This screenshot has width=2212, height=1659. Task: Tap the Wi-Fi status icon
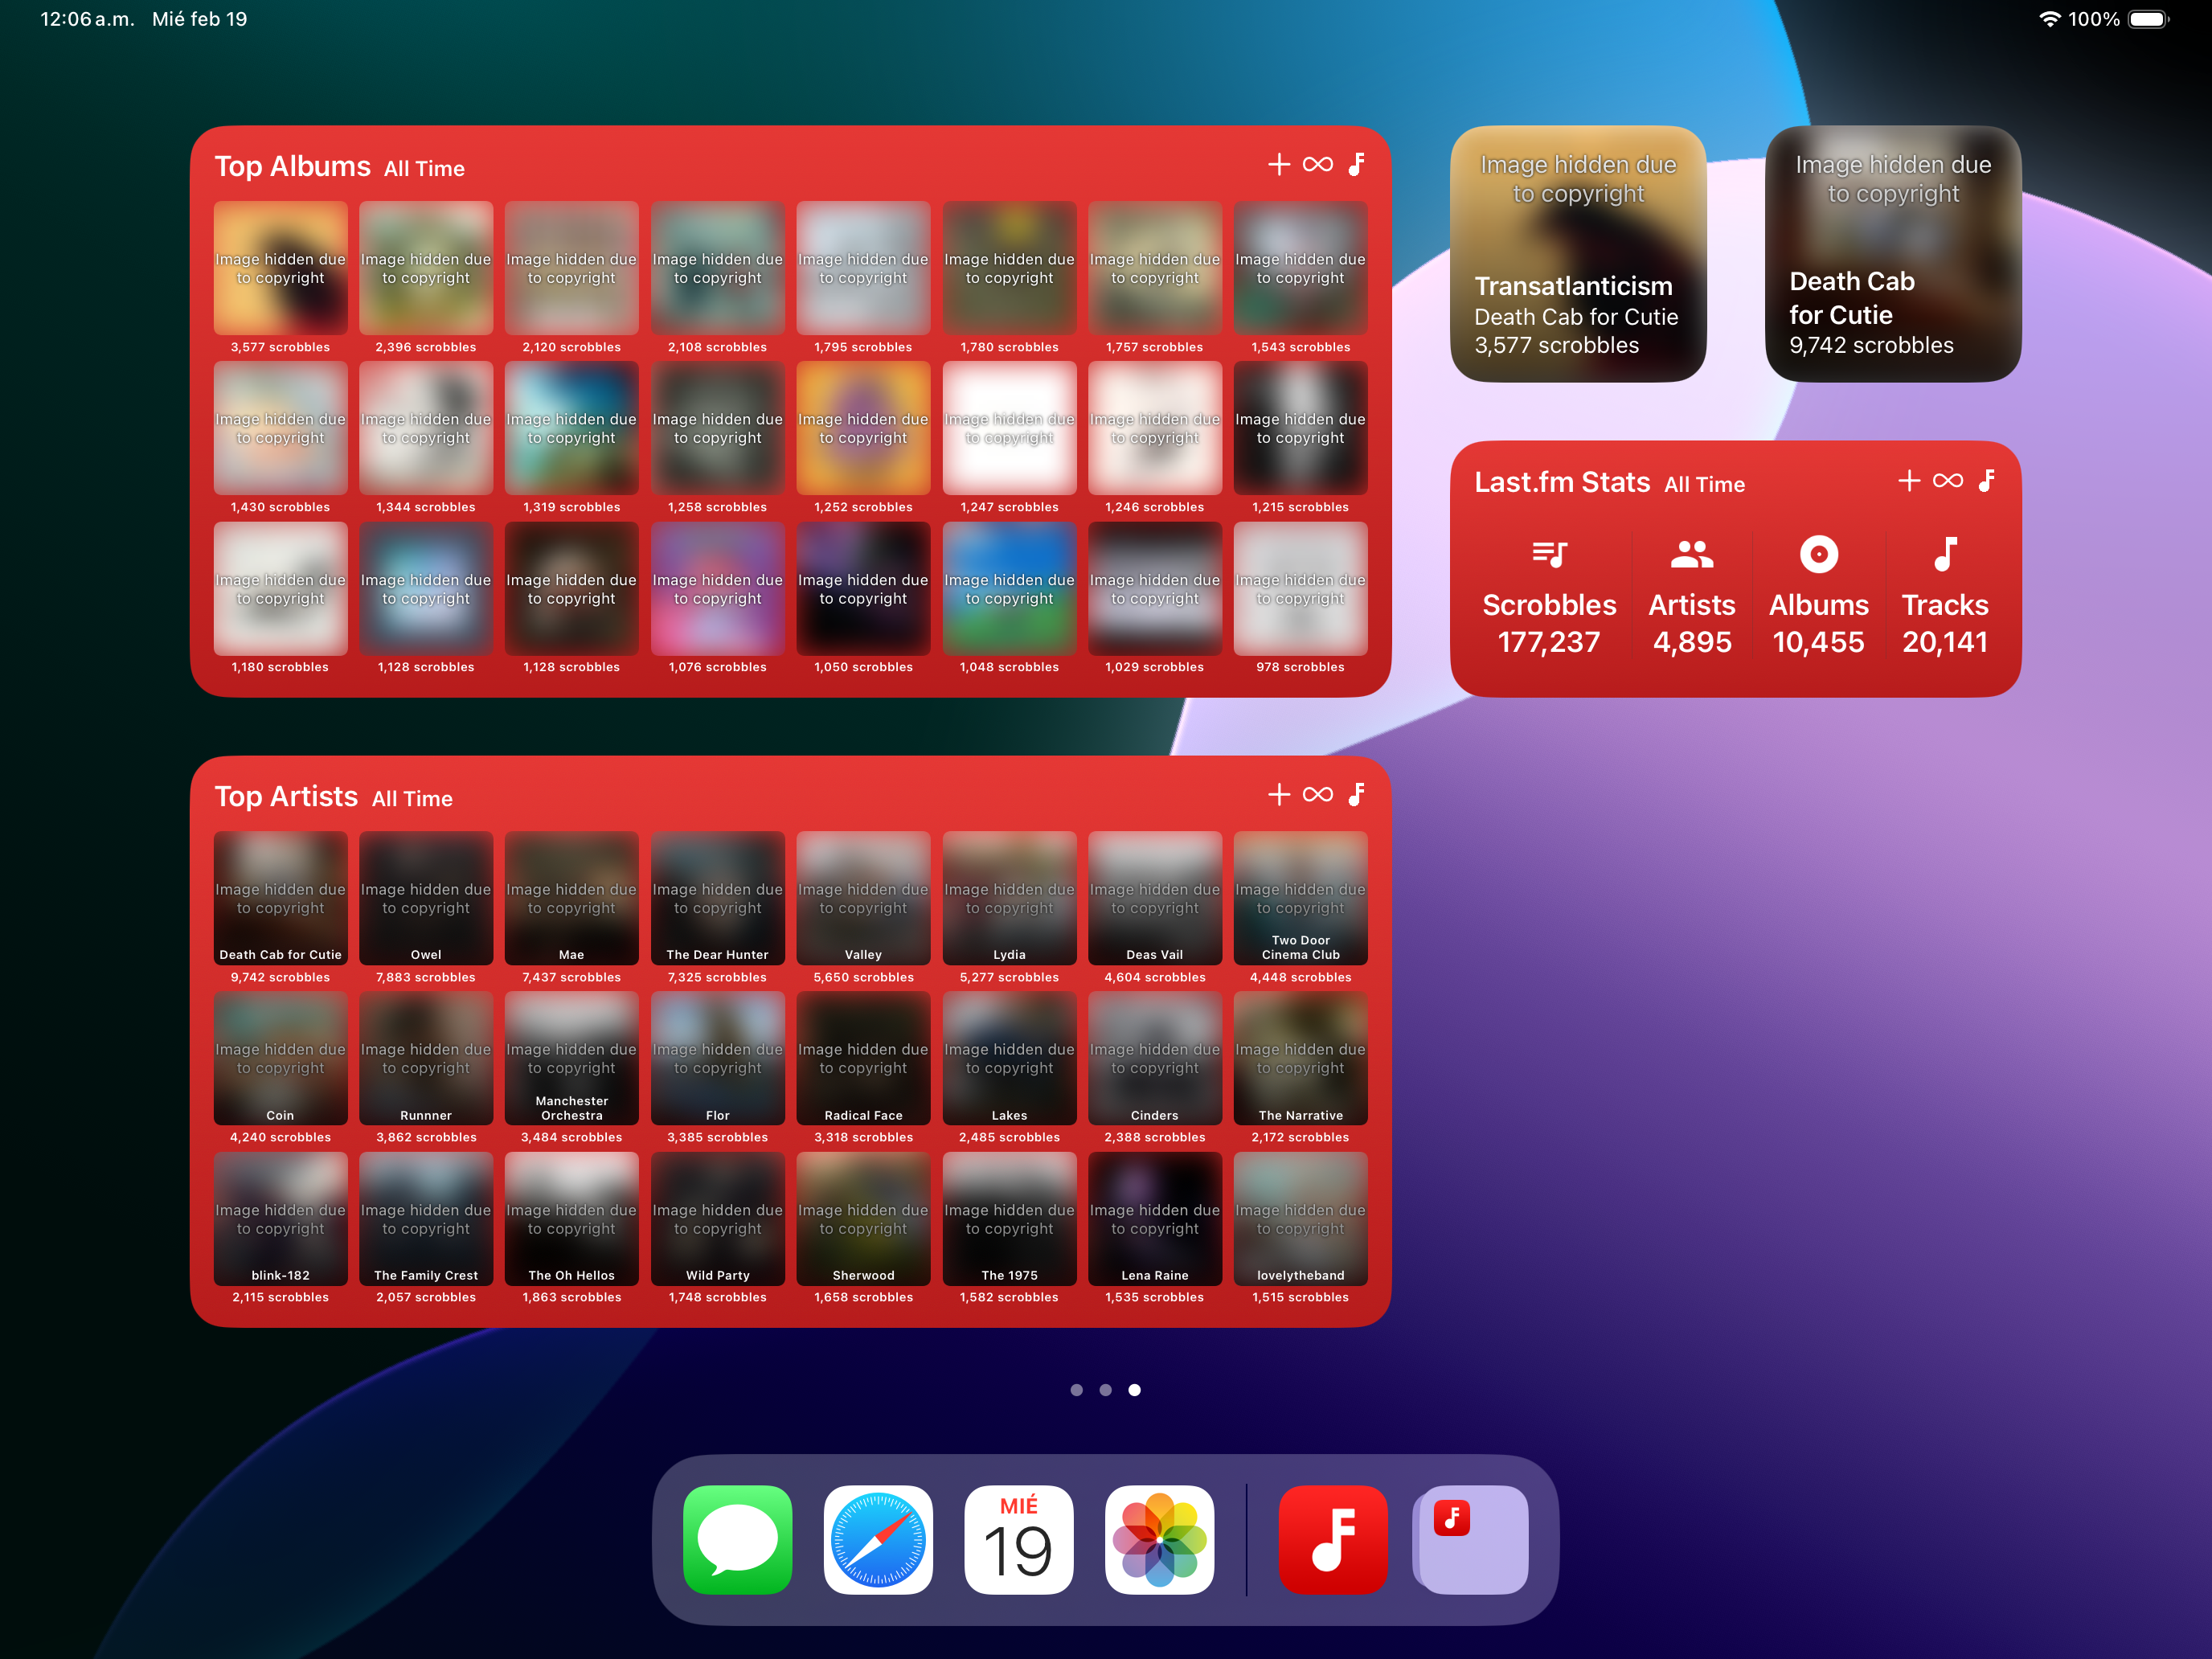2049,19
